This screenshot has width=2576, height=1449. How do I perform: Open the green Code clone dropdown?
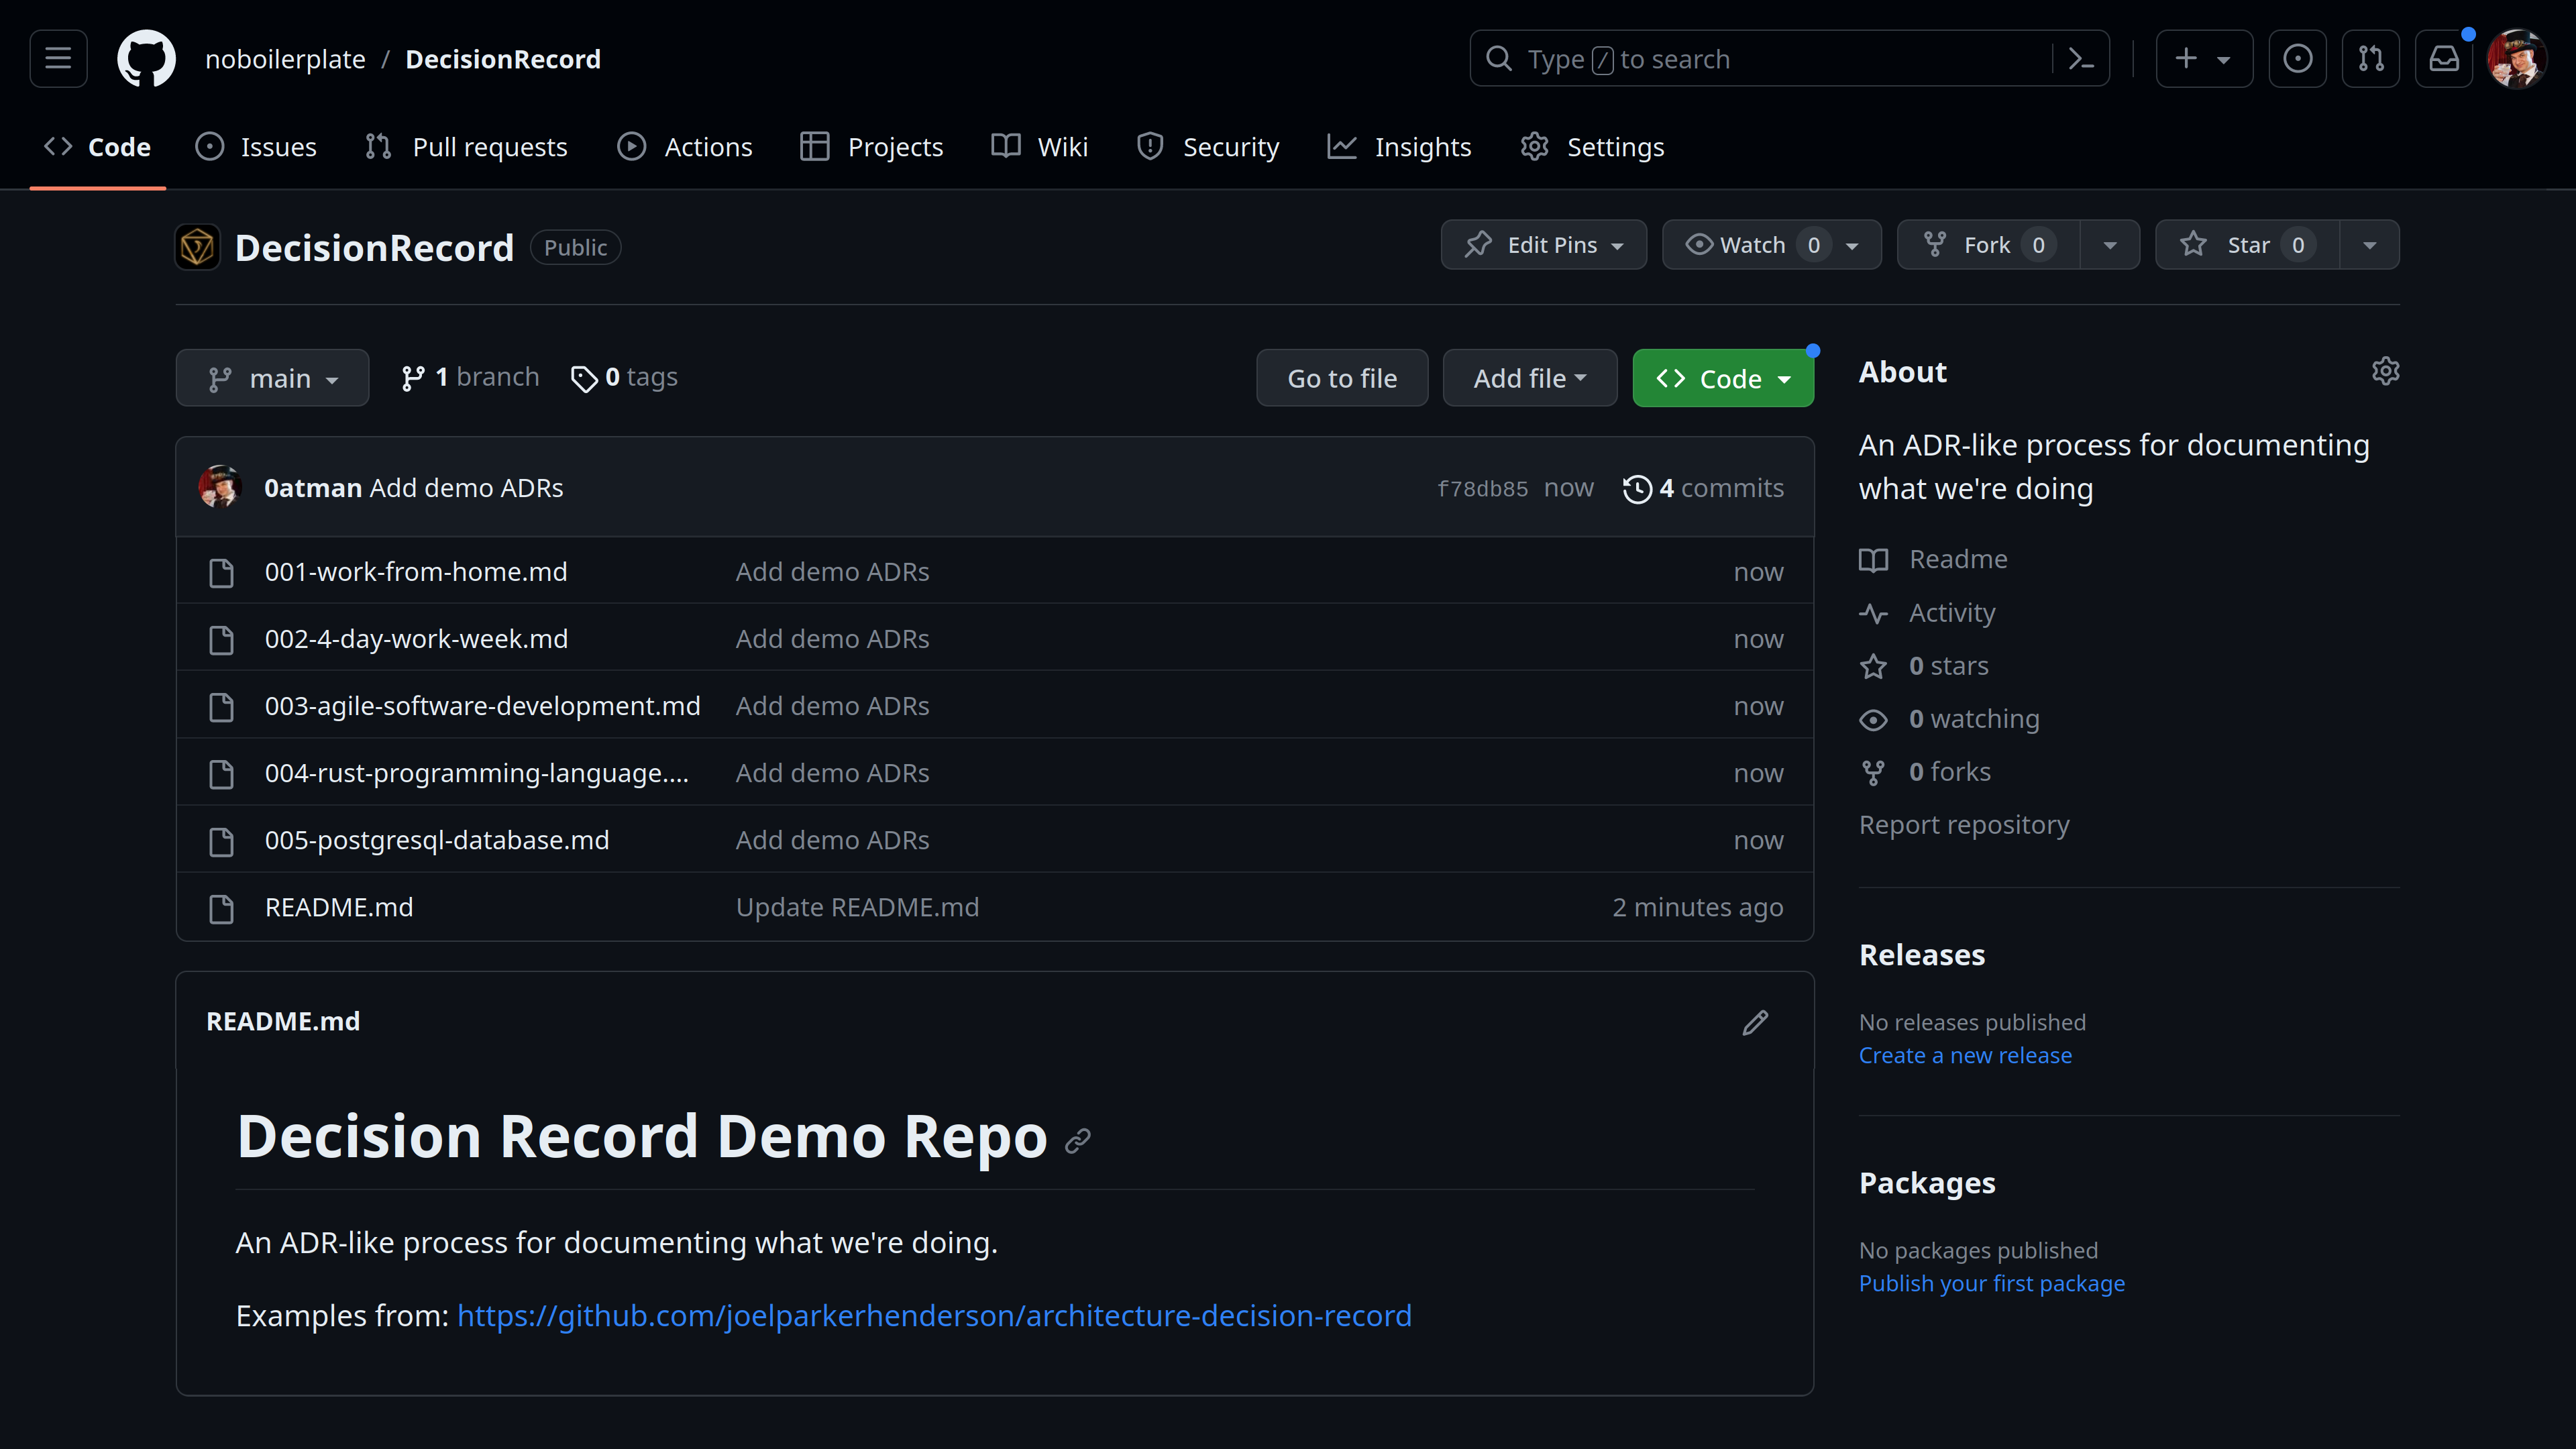pos(1722,378)
